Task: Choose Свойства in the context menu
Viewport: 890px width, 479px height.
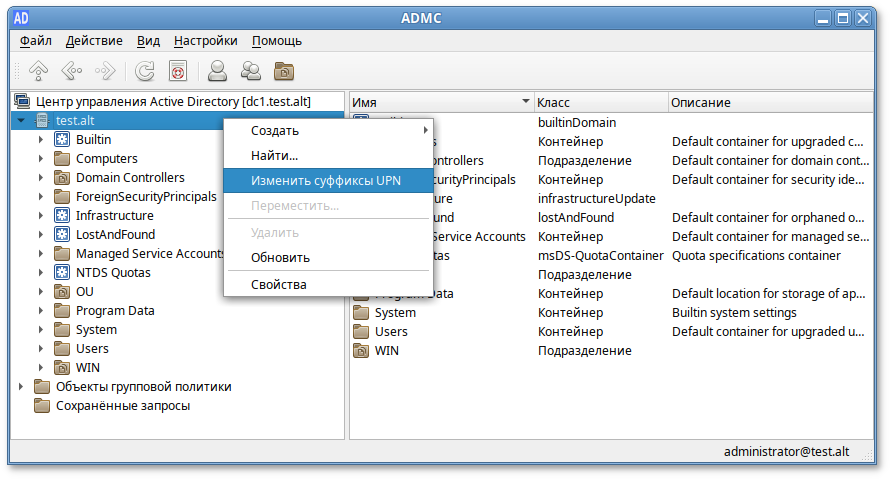Action: (x=328, y=284)
